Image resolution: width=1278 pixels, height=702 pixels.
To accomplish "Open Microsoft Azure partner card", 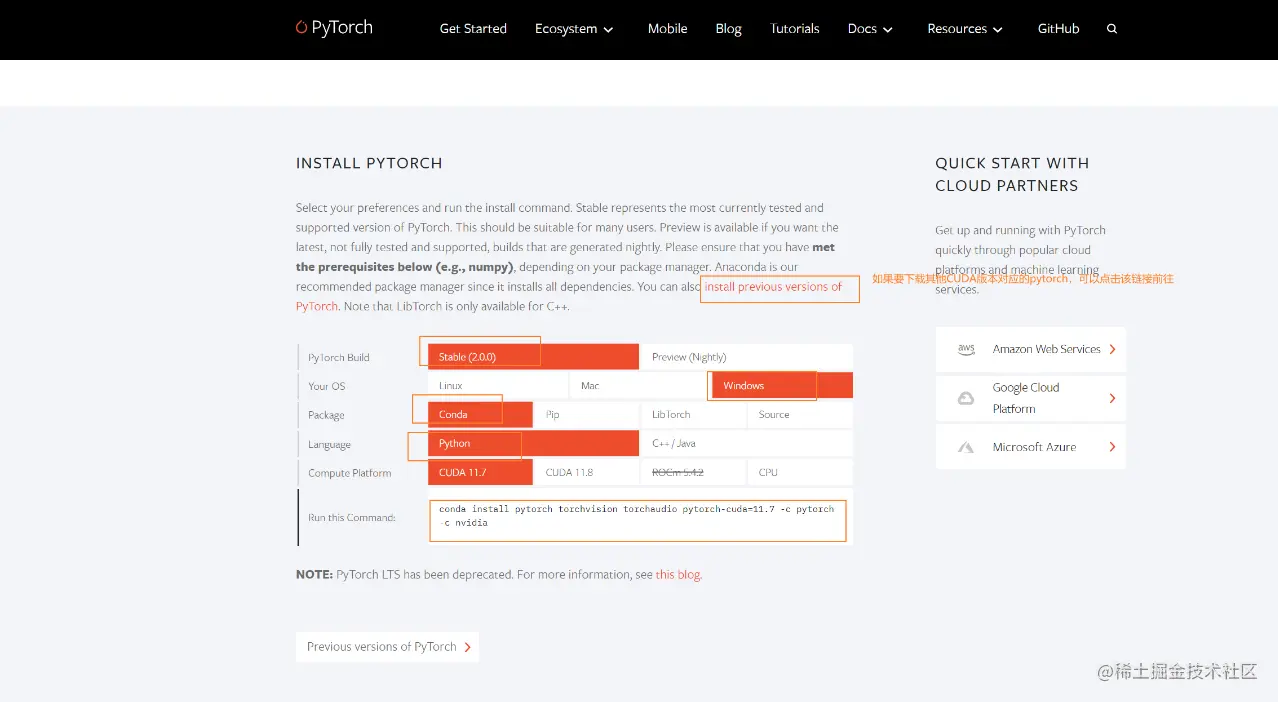I will click(x=1030, y=447).
